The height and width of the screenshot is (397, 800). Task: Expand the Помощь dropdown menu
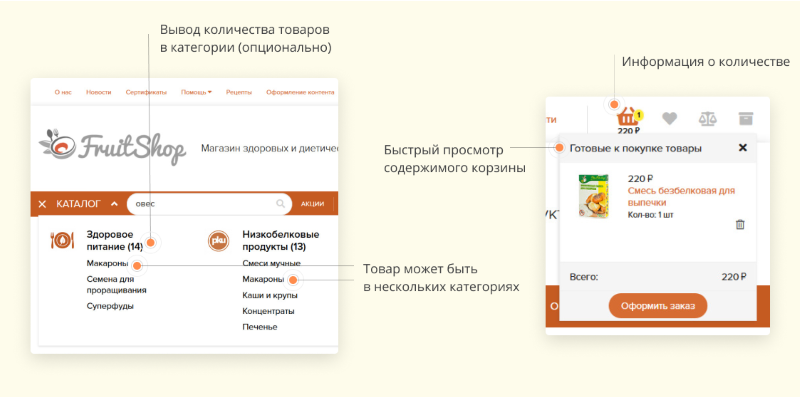click(x=196, y=92)
